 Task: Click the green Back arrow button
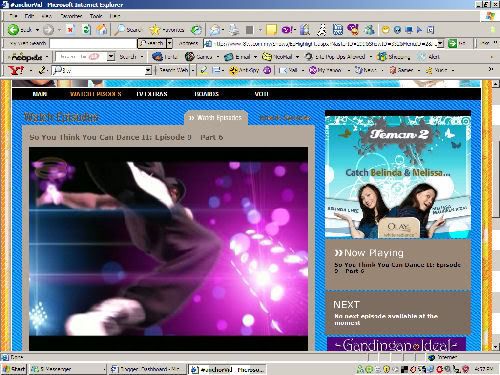[x=13, y=30]
